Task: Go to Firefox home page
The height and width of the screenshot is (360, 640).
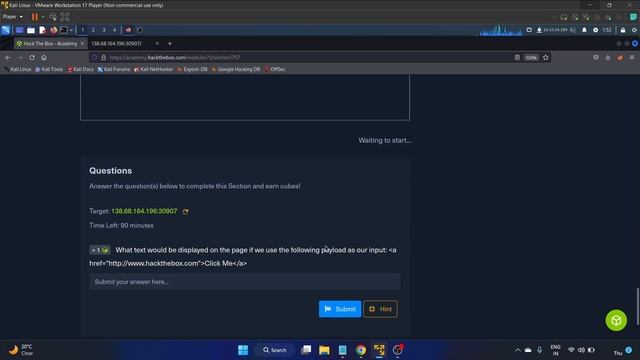Action: pyautogui.click(x=44, y=58)
